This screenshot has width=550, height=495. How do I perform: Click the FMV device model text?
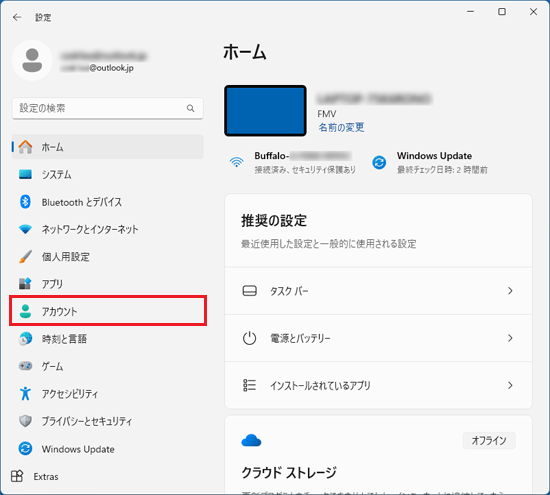click(x=327, y=114)
